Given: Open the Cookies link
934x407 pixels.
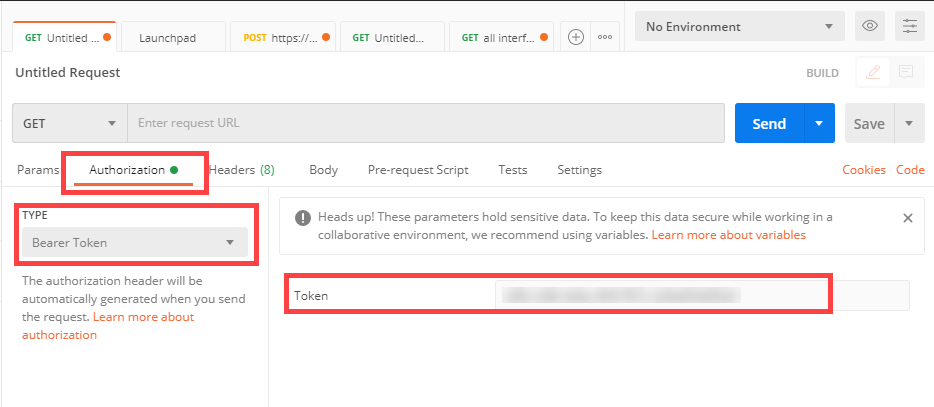Looking at the screenshot, I should point(864,170).
